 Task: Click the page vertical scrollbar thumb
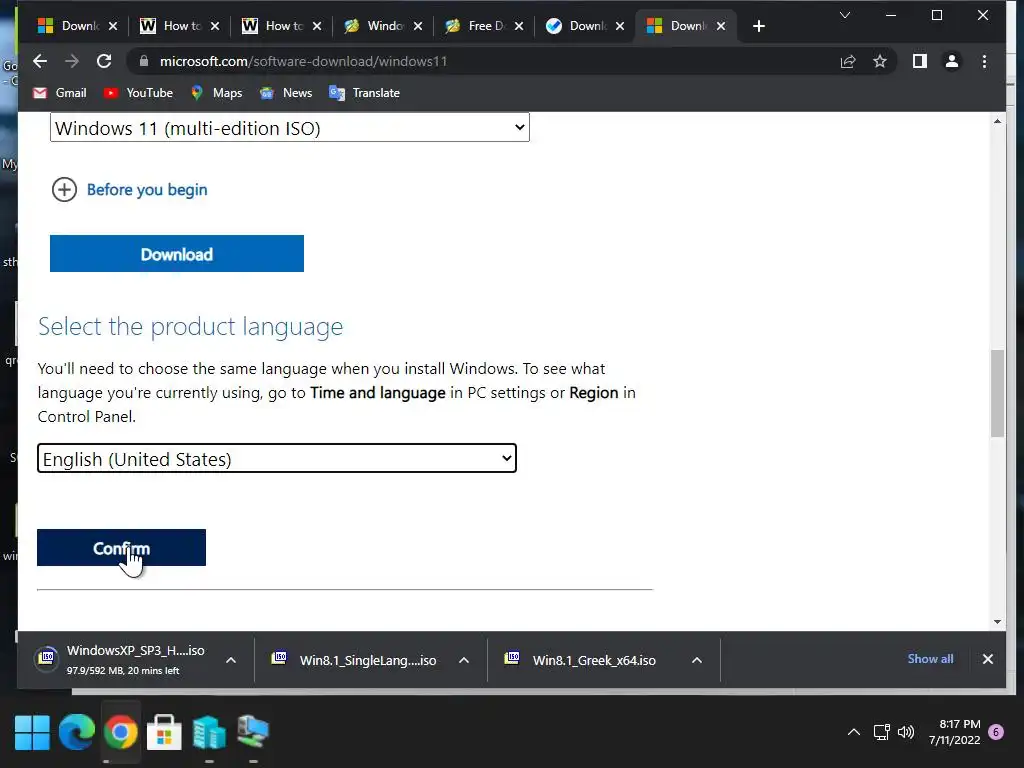point(997,393)
